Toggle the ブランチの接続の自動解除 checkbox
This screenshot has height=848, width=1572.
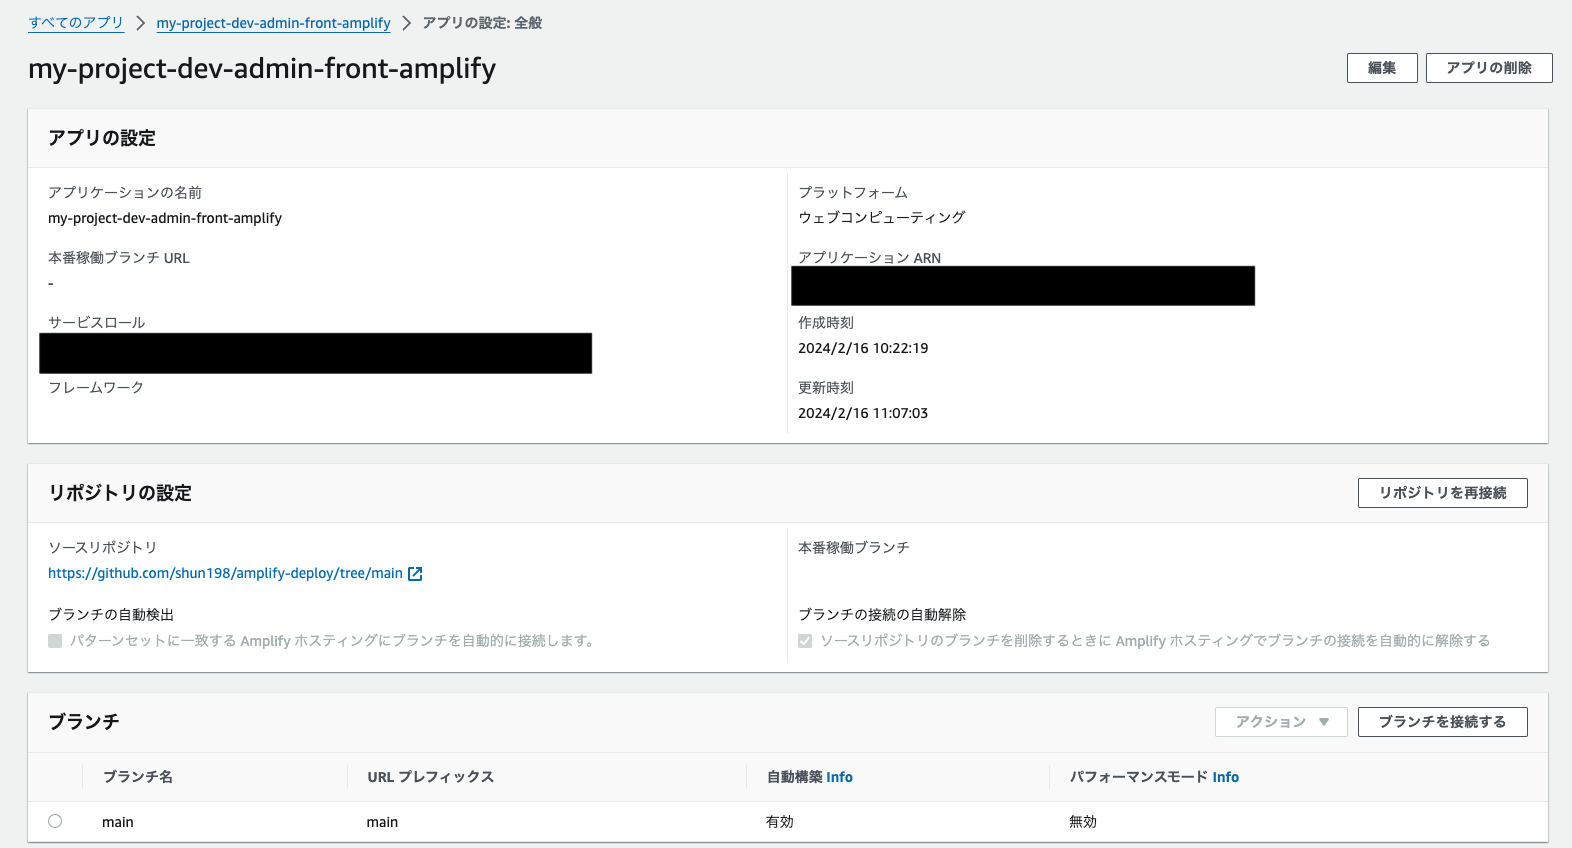point(805,641)
